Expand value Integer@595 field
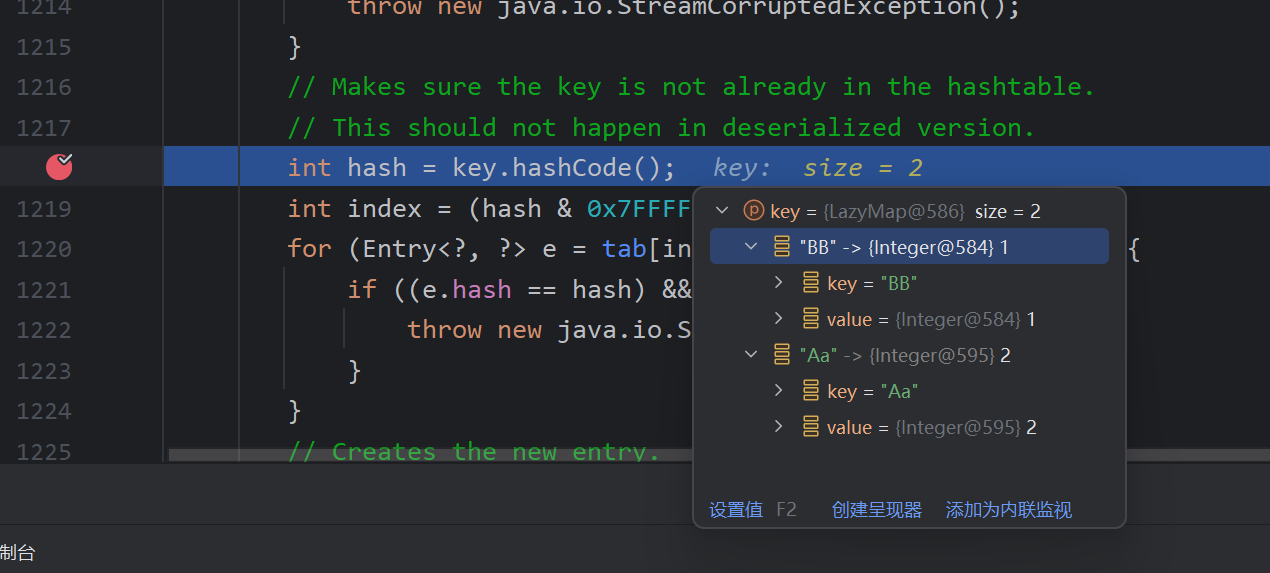 click(x=779, y=427)
